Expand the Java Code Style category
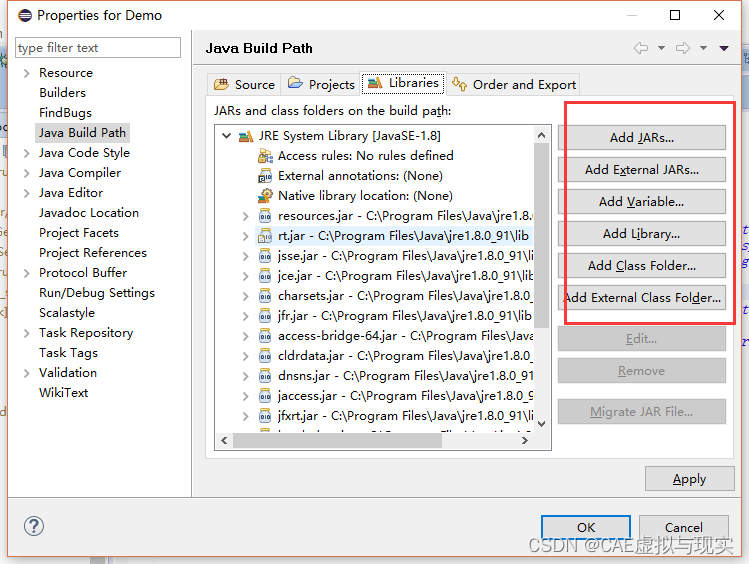 pos(27,153)
